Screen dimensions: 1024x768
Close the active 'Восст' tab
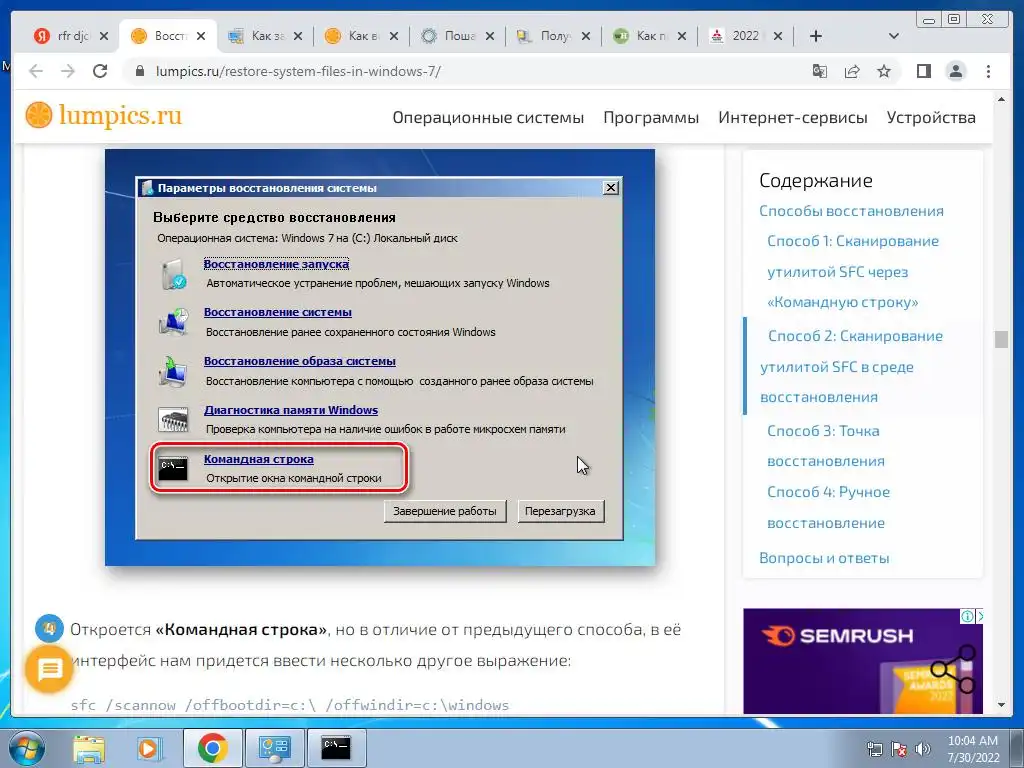(201, 36)
